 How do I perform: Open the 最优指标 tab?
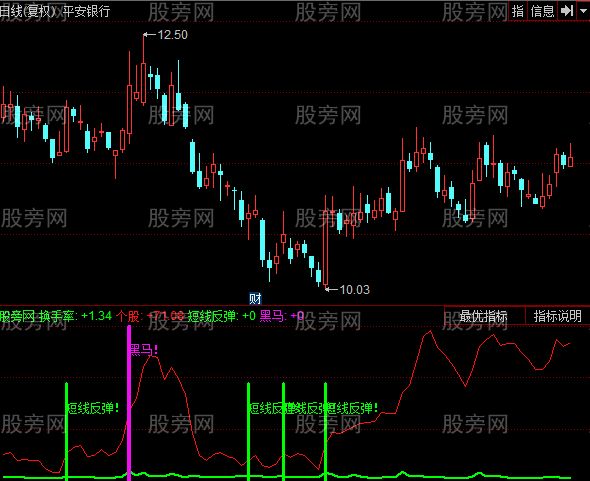pos(484,316)
